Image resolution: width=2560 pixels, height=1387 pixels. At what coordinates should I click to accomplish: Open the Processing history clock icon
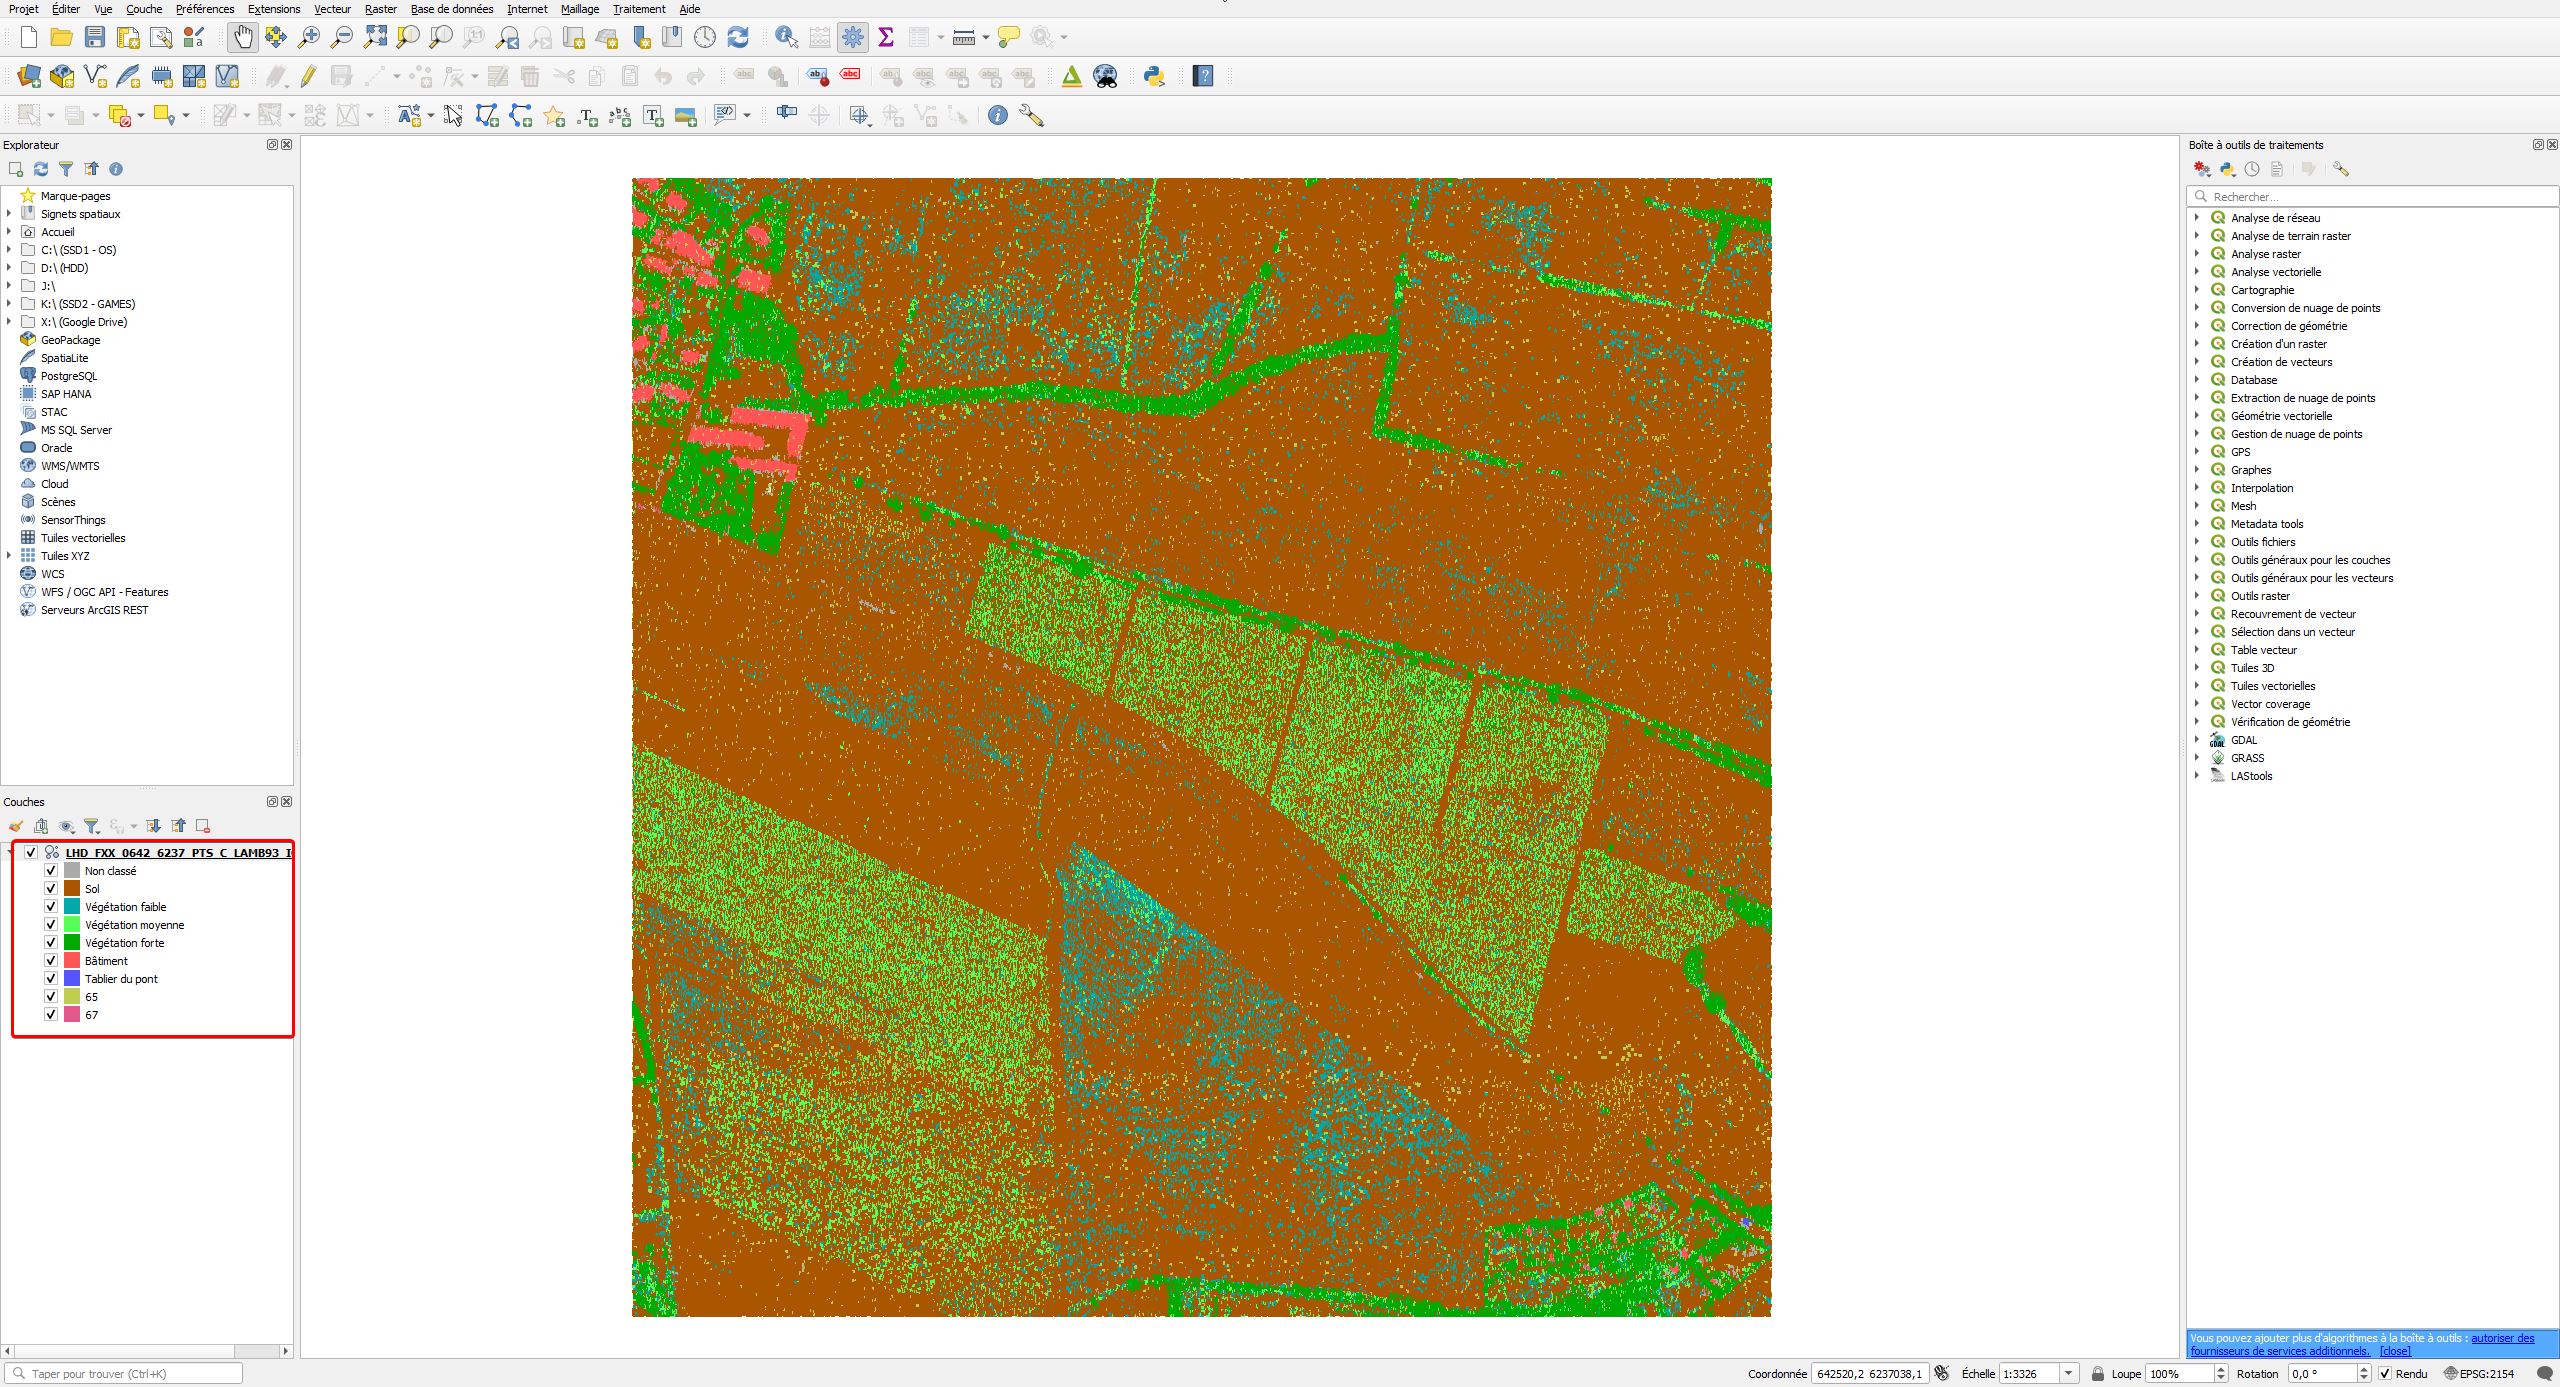tap(2251, 169)
